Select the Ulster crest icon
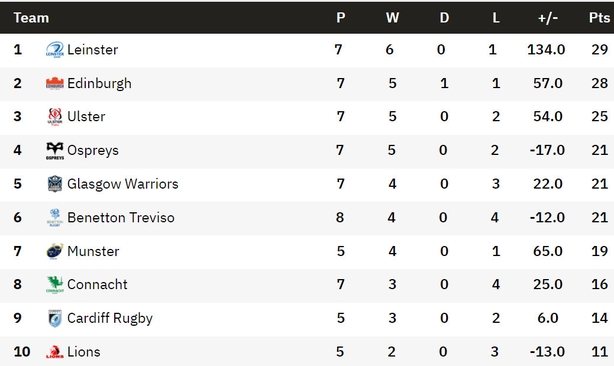 55,117
